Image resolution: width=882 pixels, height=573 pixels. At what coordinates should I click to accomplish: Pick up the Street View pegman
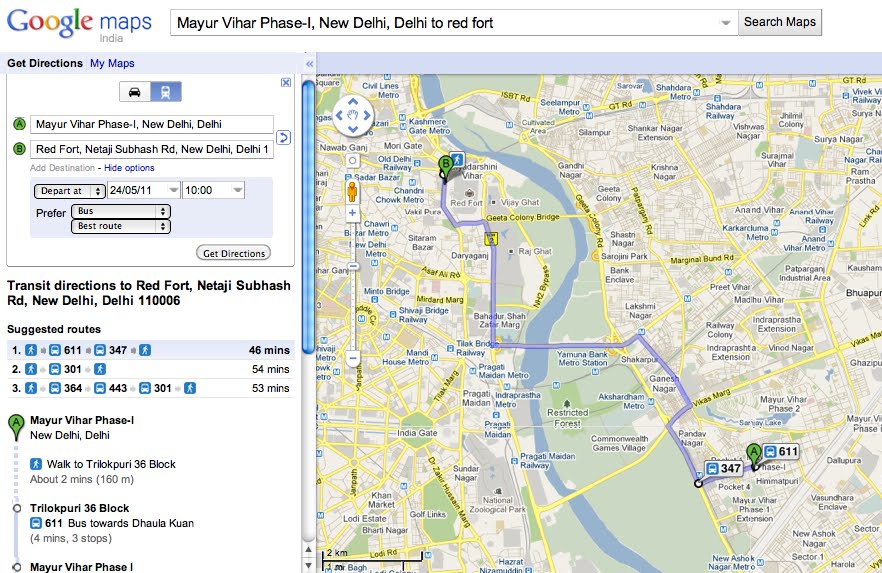point(352,192)
